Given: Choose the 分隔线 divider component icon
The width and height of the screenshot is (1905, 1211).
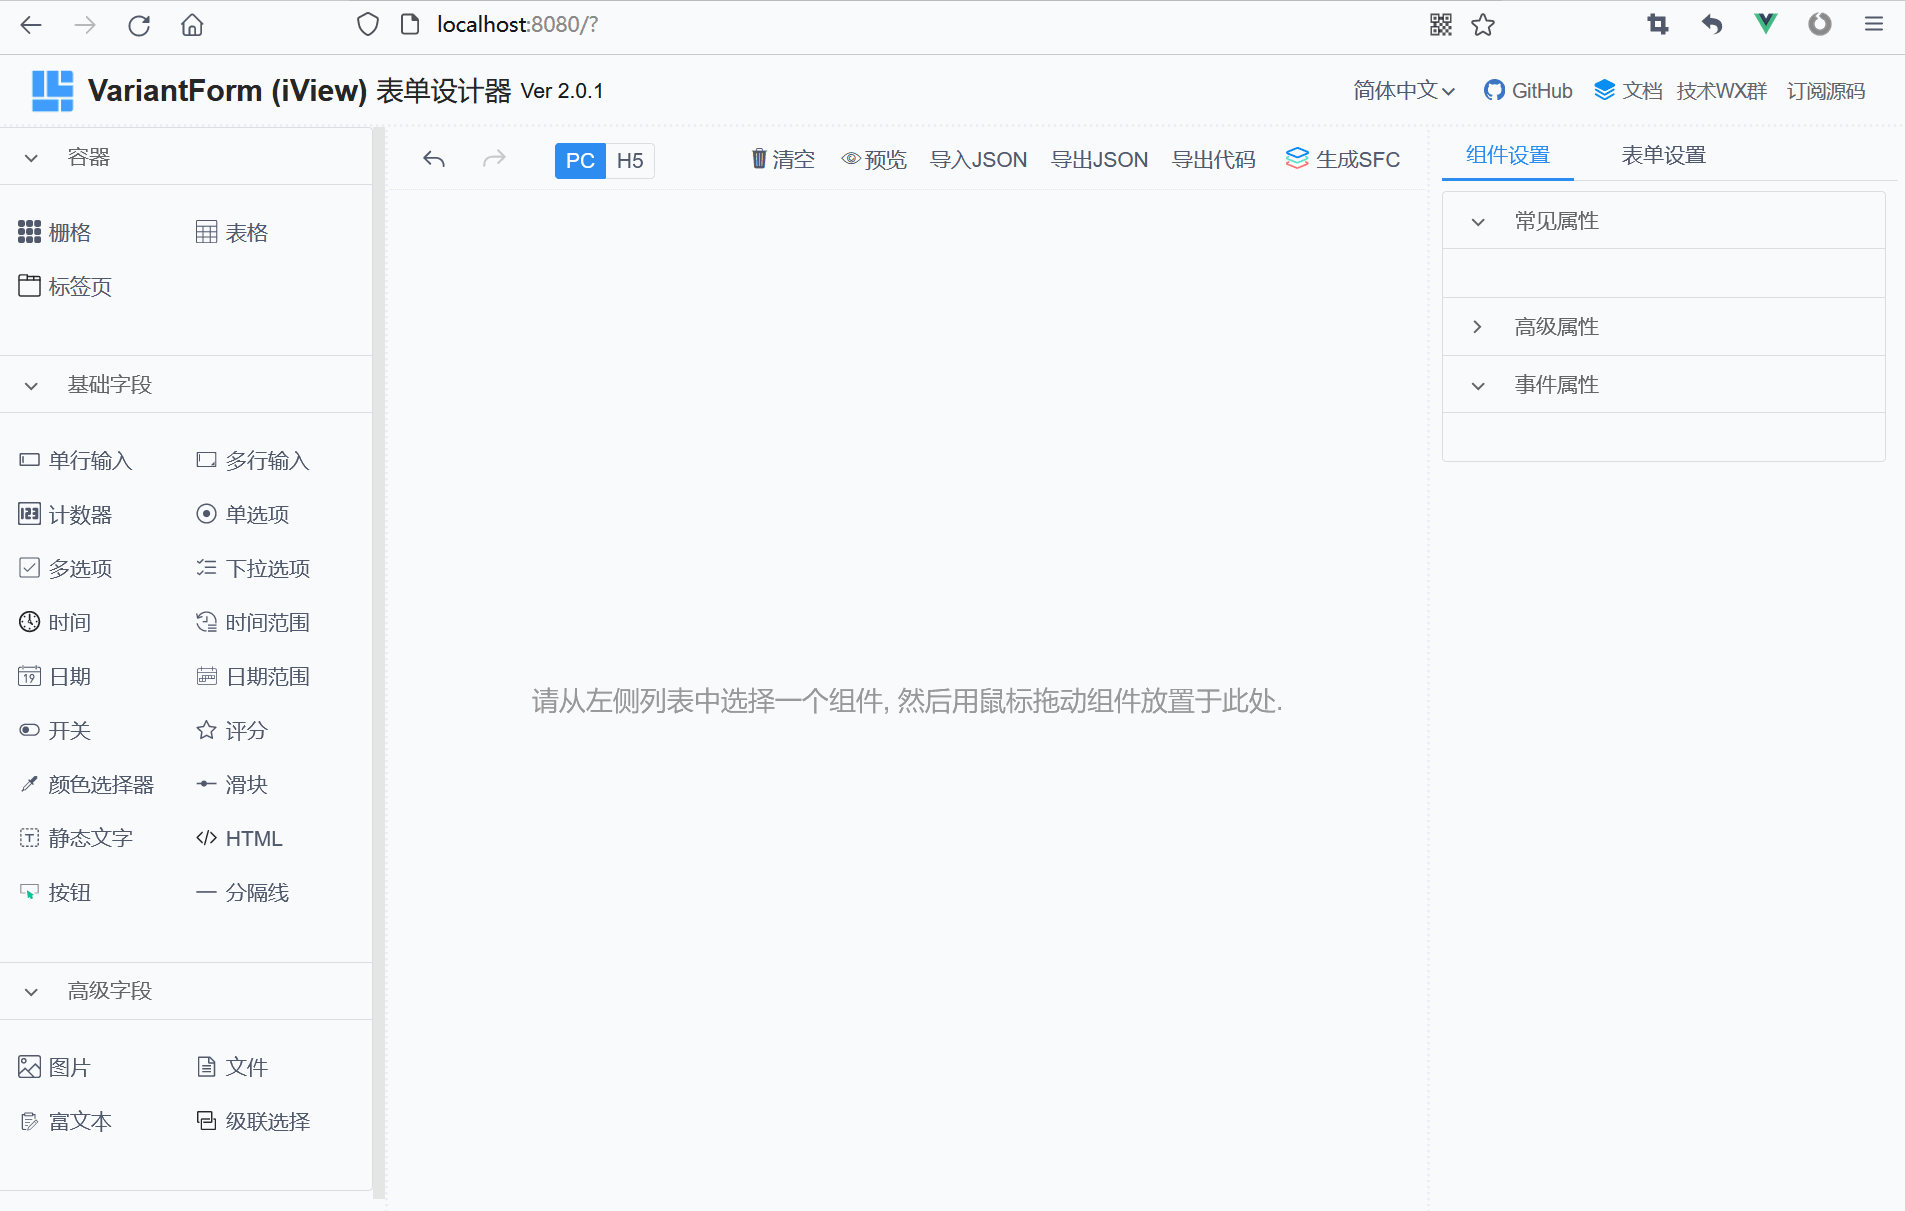Looking at the screenshot, I should (206, 892).
